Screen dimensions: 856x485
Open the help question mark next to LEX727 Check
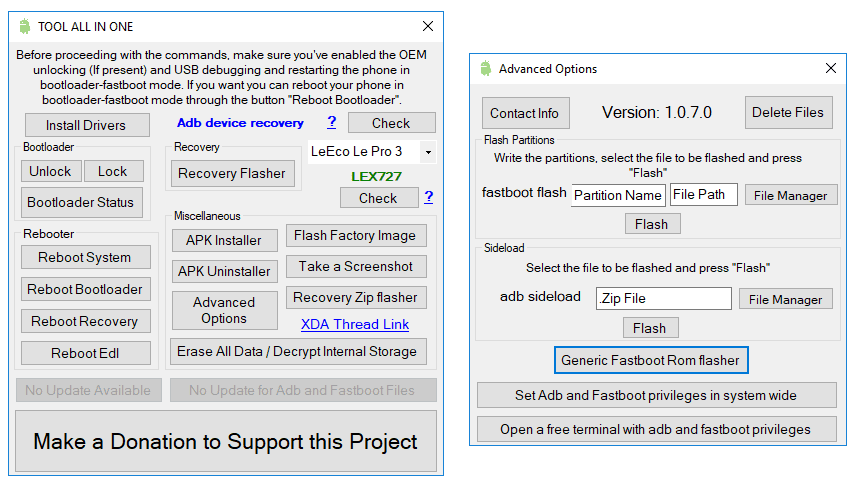tap(429, 197)
